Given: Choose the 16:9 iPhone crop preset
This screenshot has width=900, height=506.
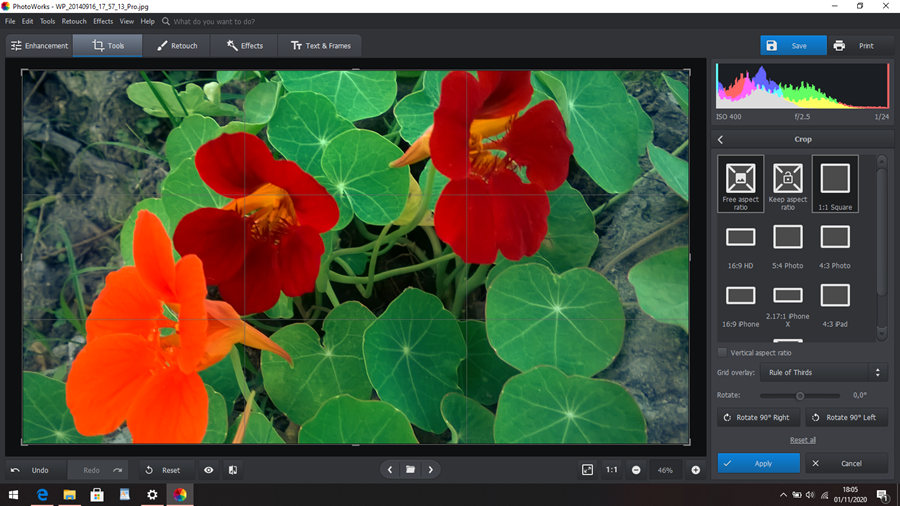Looking at the screenshot, I should click(740, 306).
